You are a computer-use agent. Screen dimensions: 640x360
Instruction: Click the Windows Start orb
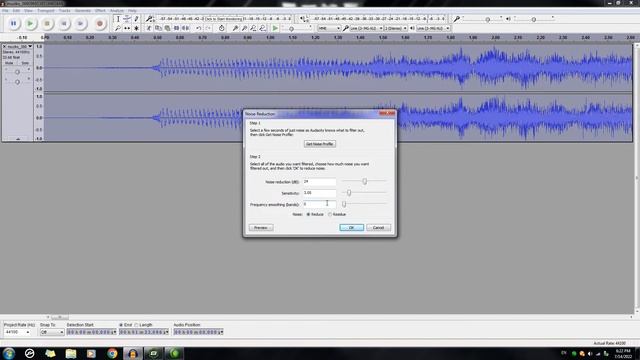(x=9, y=353)
